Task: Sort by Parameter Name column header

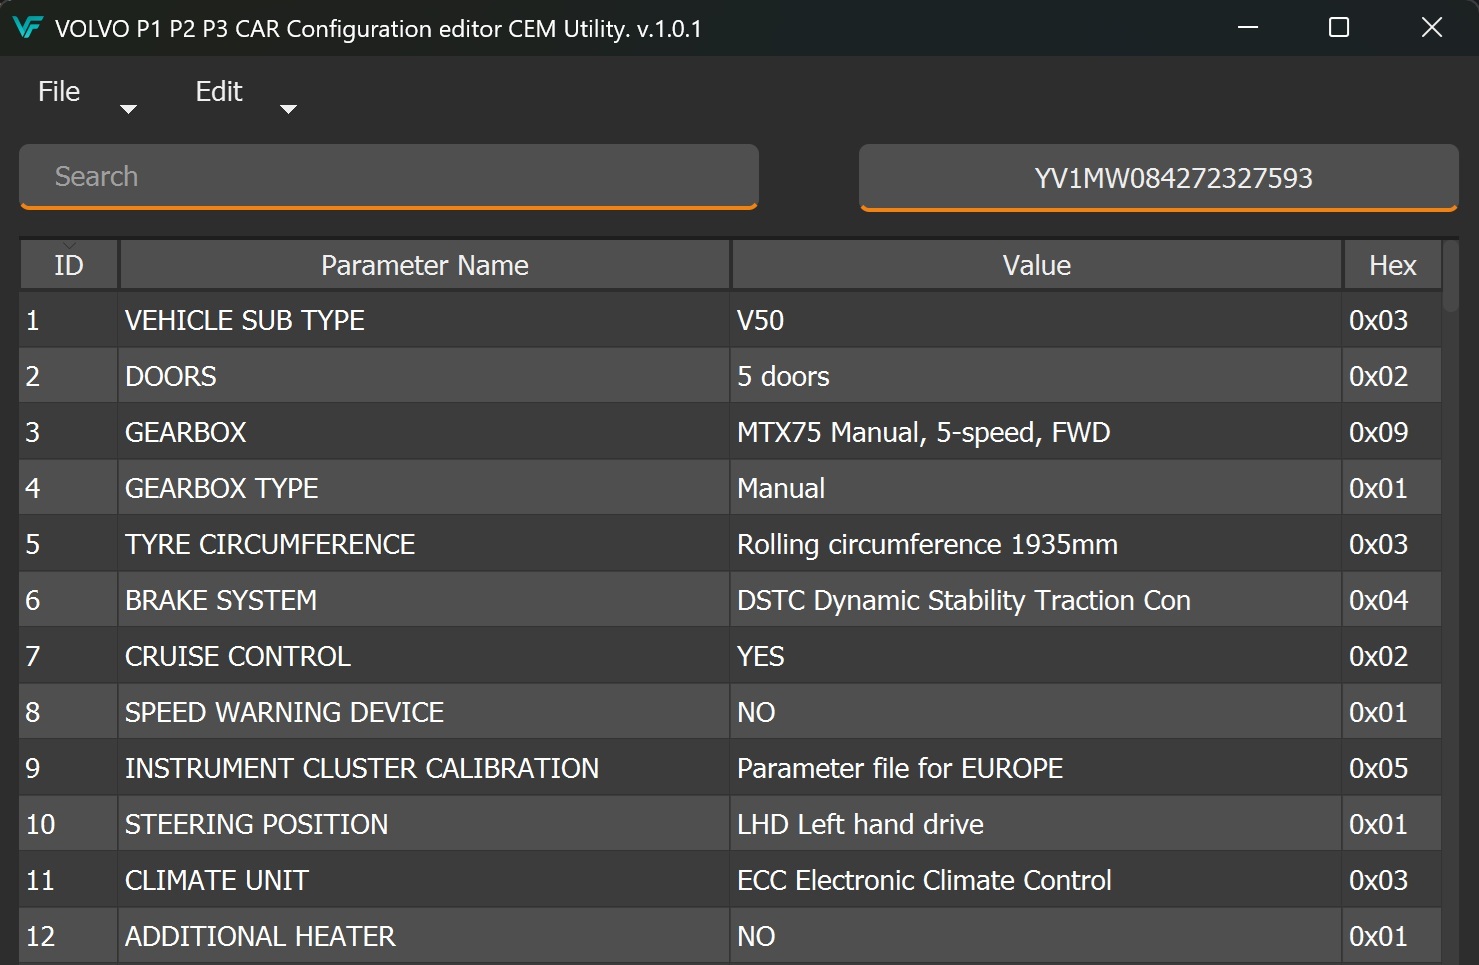Action: (425, 265)
